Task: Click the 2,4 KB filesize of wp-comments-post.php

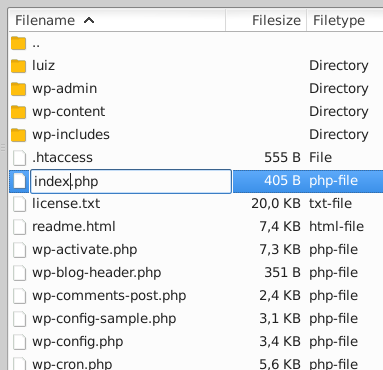Action: point(280,295)
